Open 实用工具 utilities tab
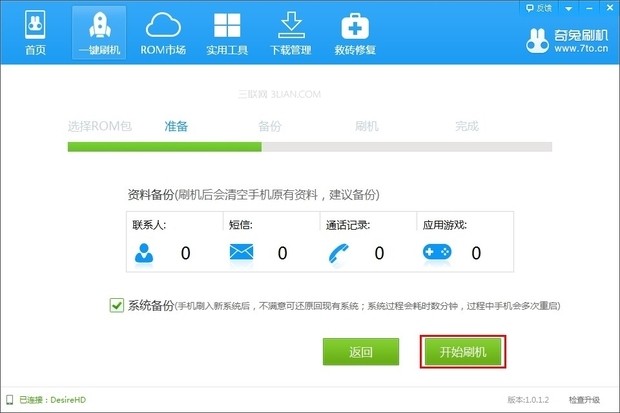This screenshot has height=413, width=620. [x=227, y=33]
